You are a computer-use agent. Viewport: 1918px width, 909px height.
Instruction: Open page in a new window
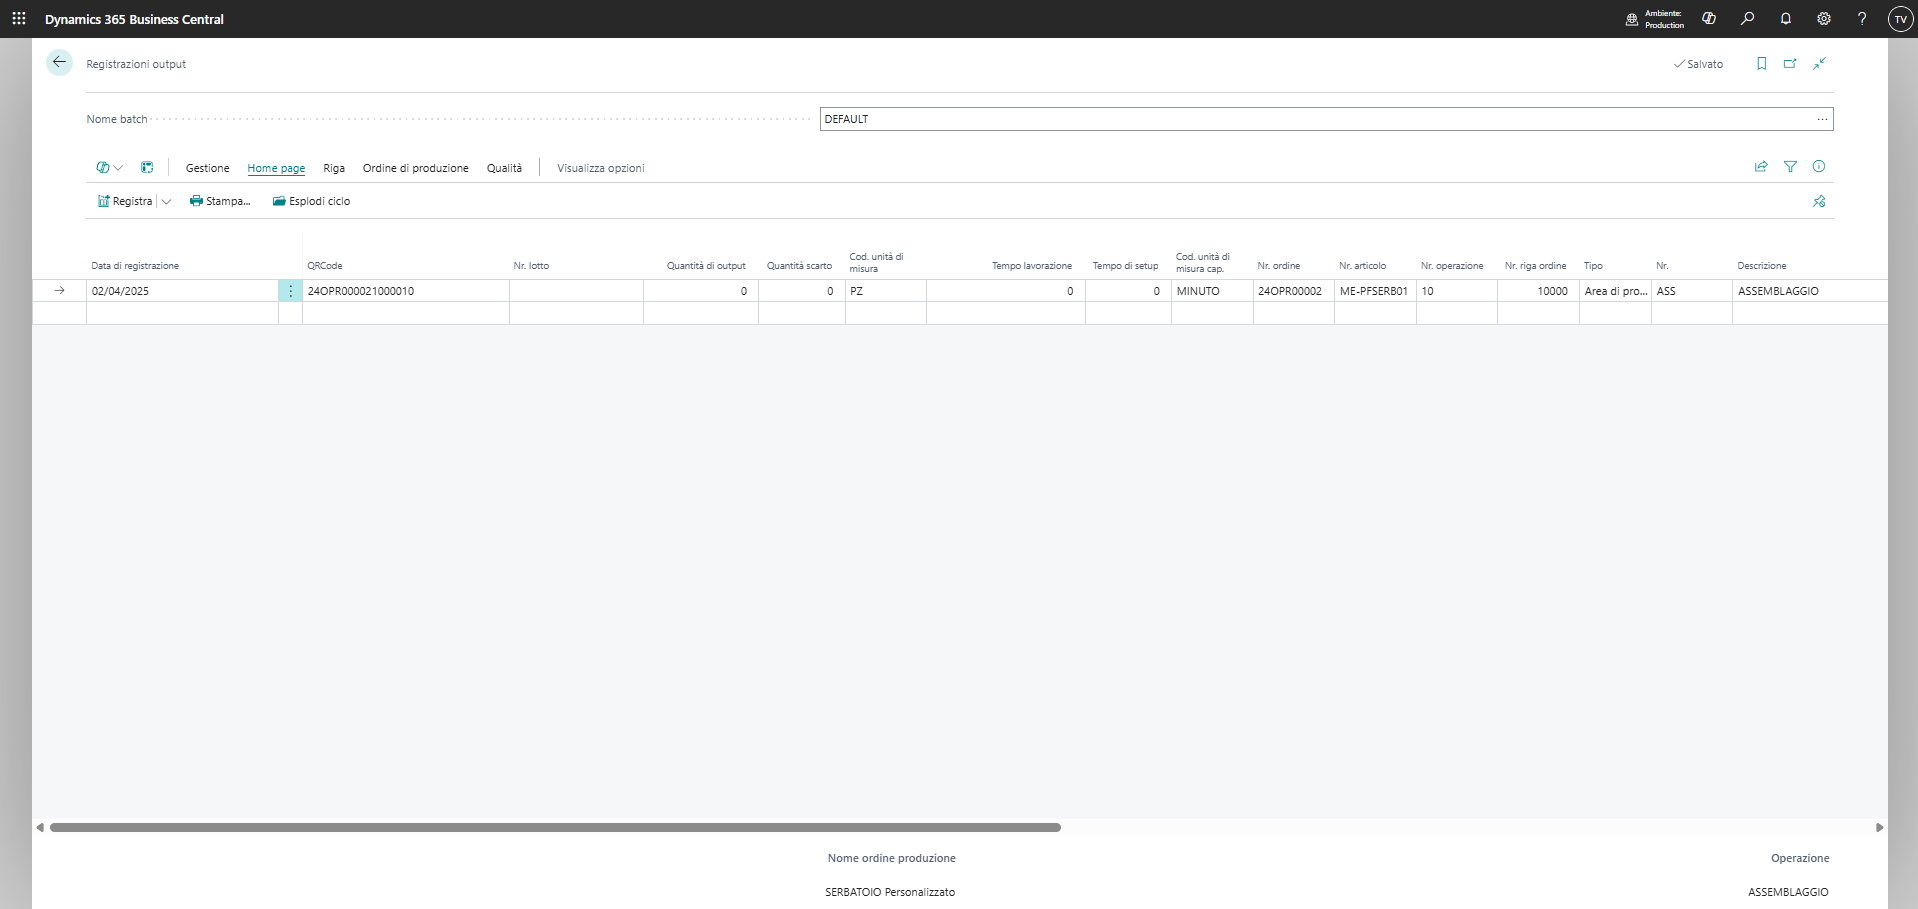click(1790, 64)
